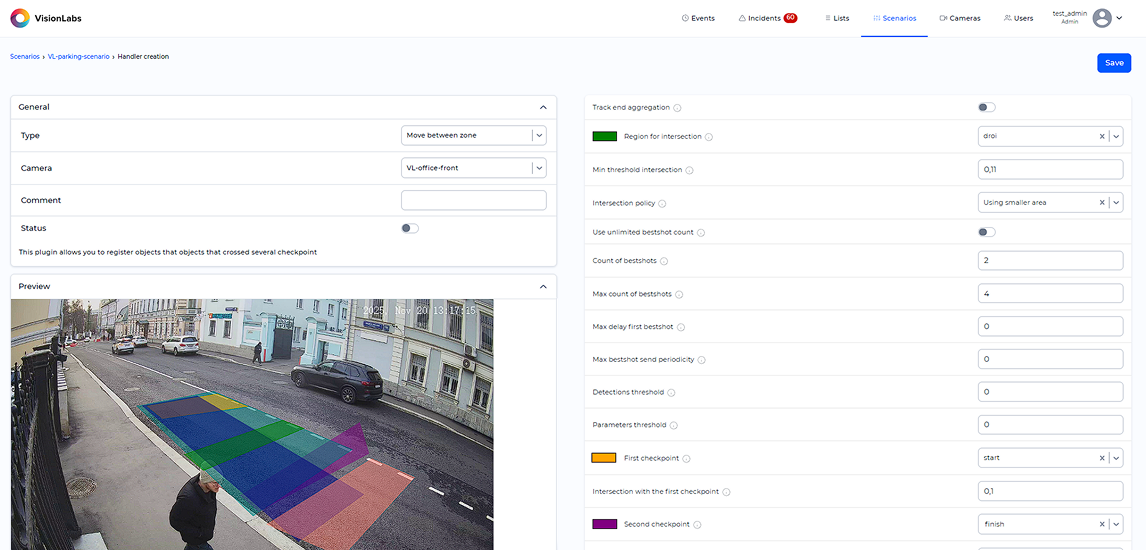The image size is (1146, 550).
Task: Enable the Status toggle
Action: pyautogui.click(x=410, y=228)
